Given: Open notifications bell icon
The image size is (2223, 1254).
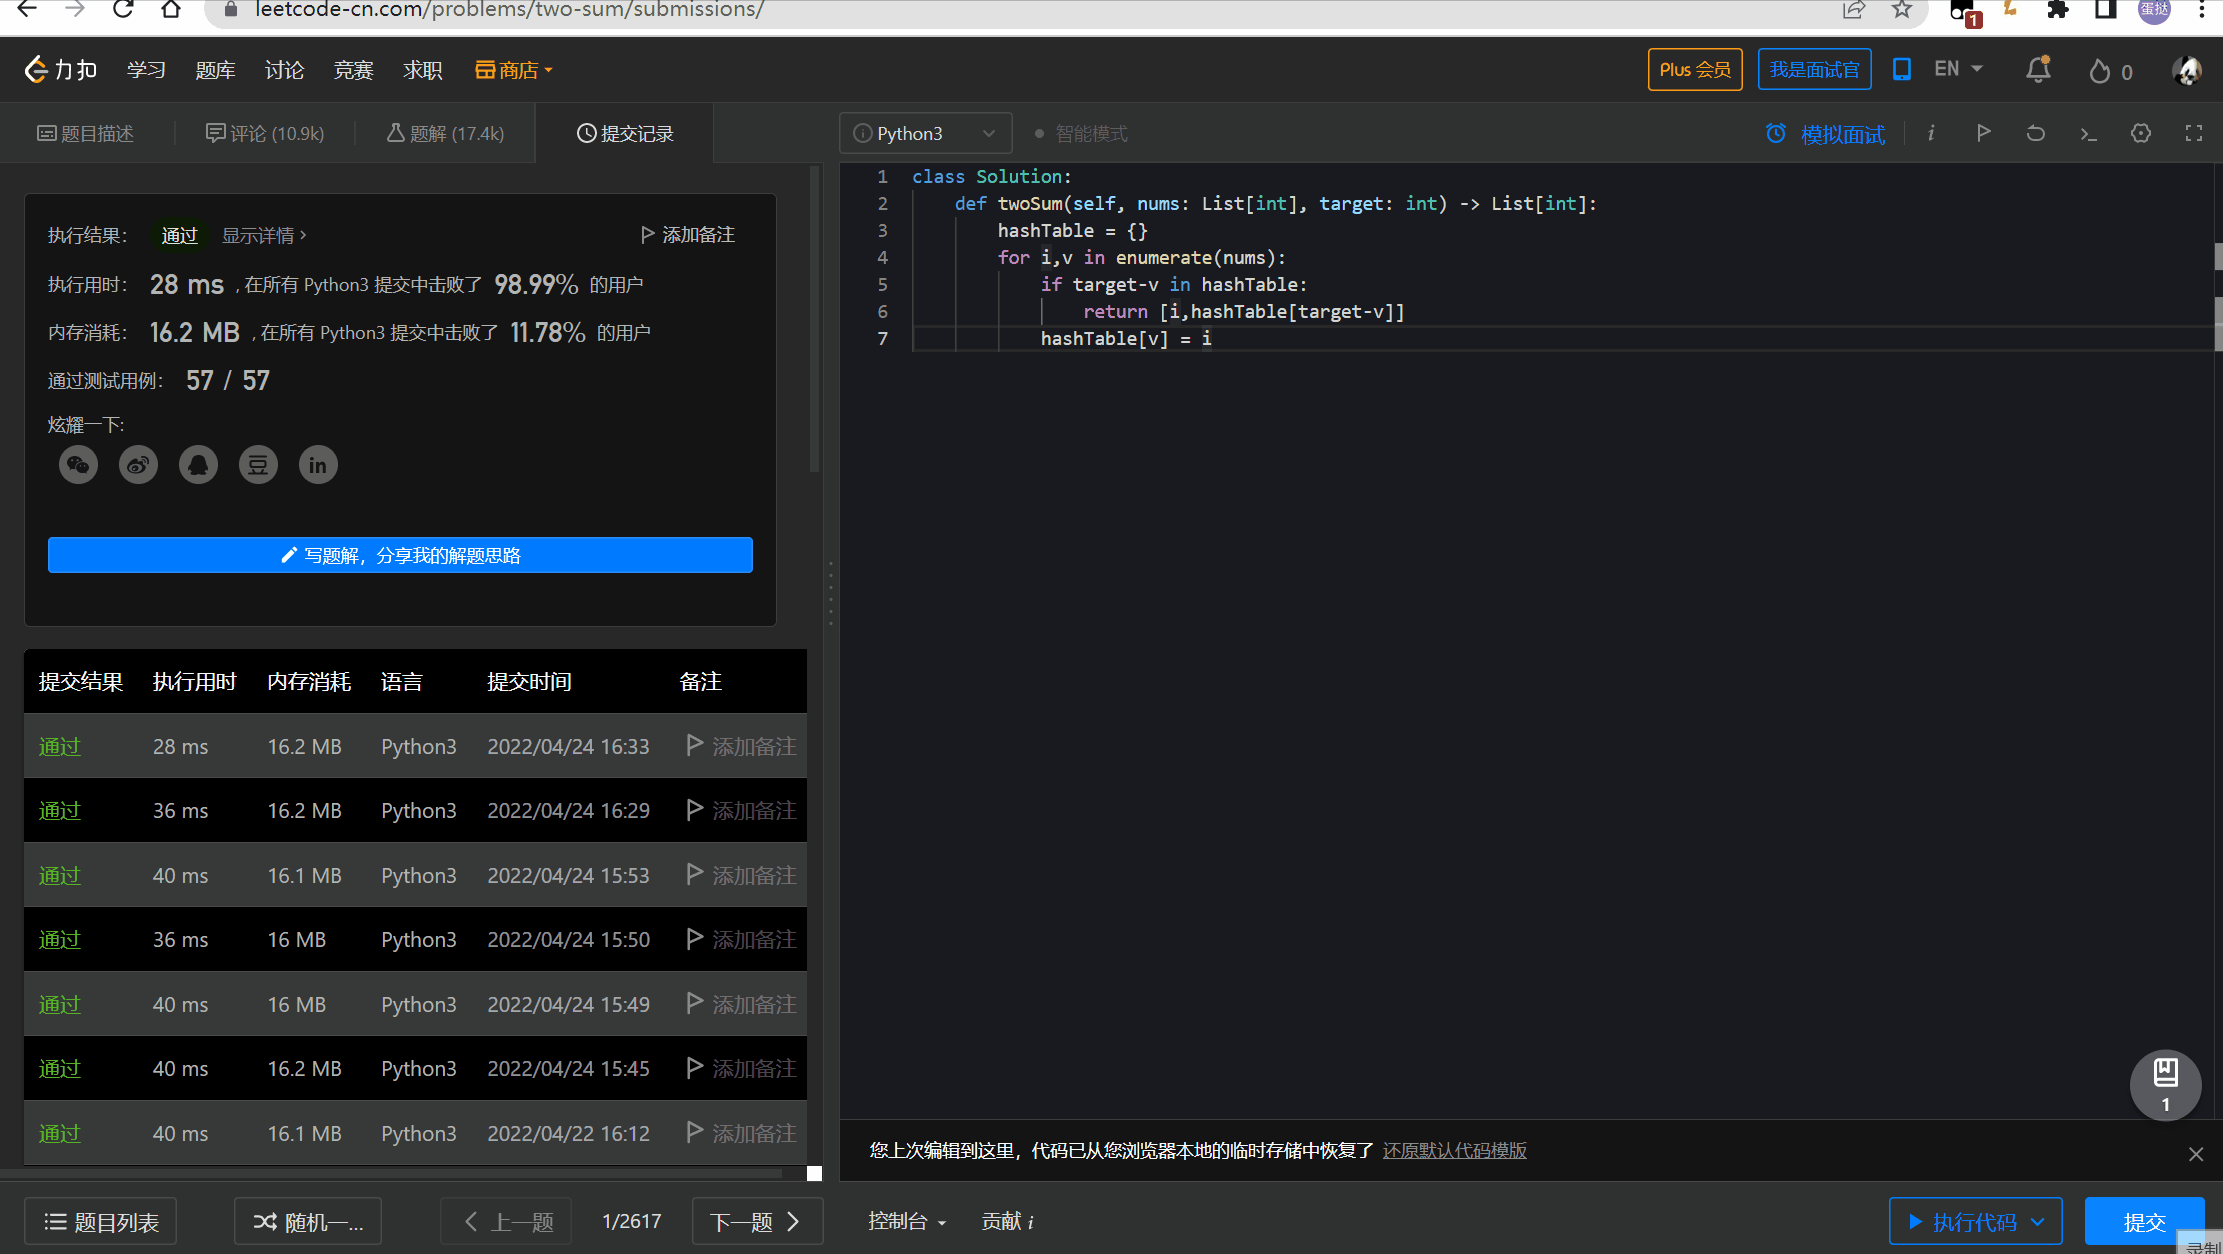Looking at the screenshot, I should [x=2037, y=70].
